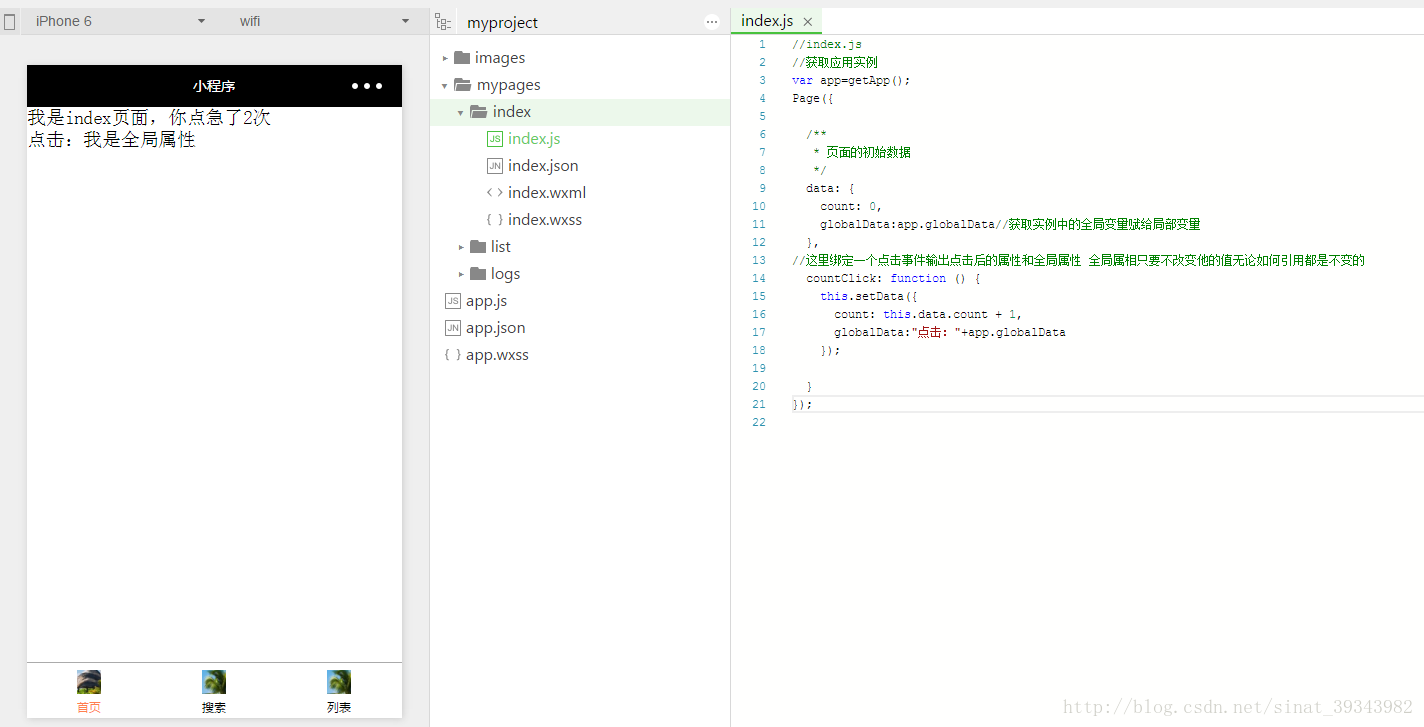This screenshot has width=1424, height=727.
Task: Expand the list folder arrow
Action: [x=461, y=247]
